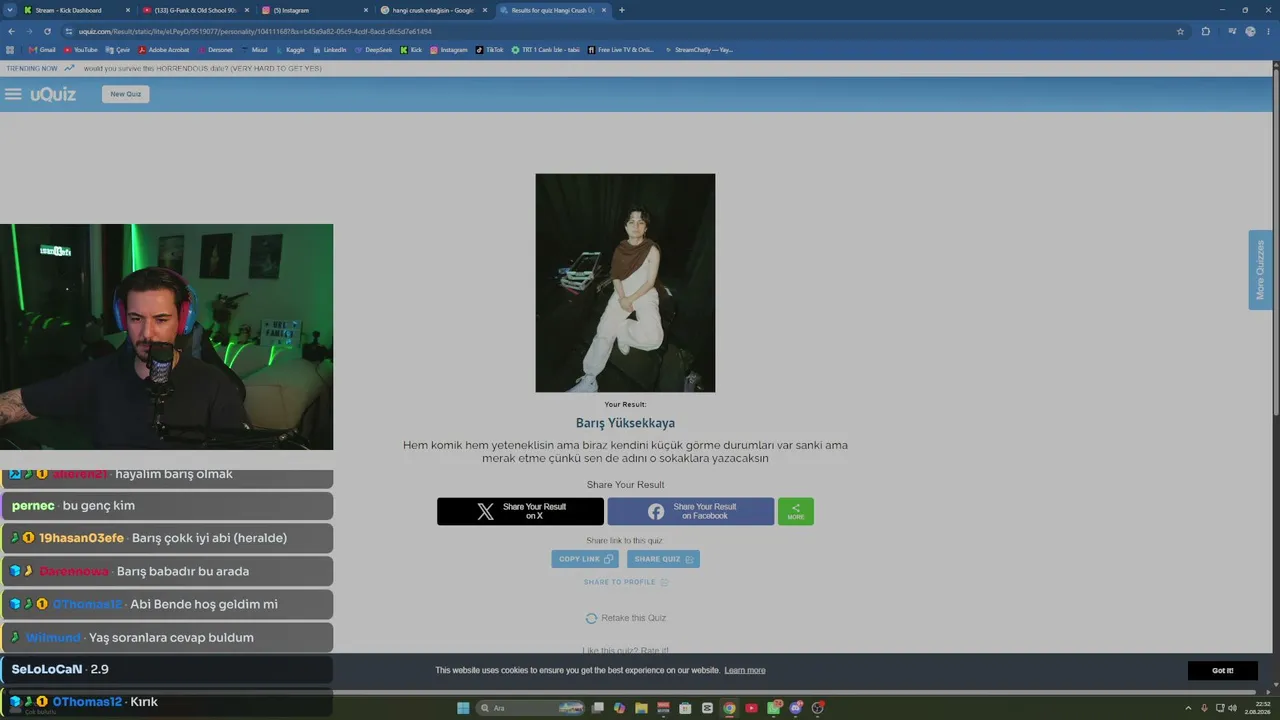Open the Chrome three-dot menu
This screenshot has height=720, width=1280.
coord(1268,31)
